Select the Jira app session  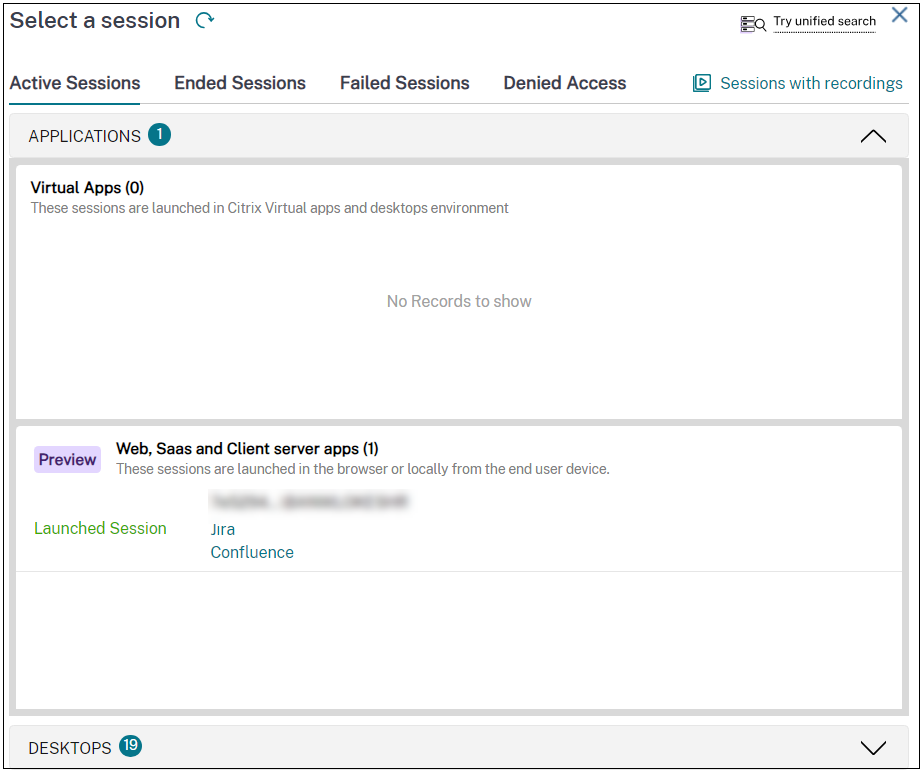[223, 530]
